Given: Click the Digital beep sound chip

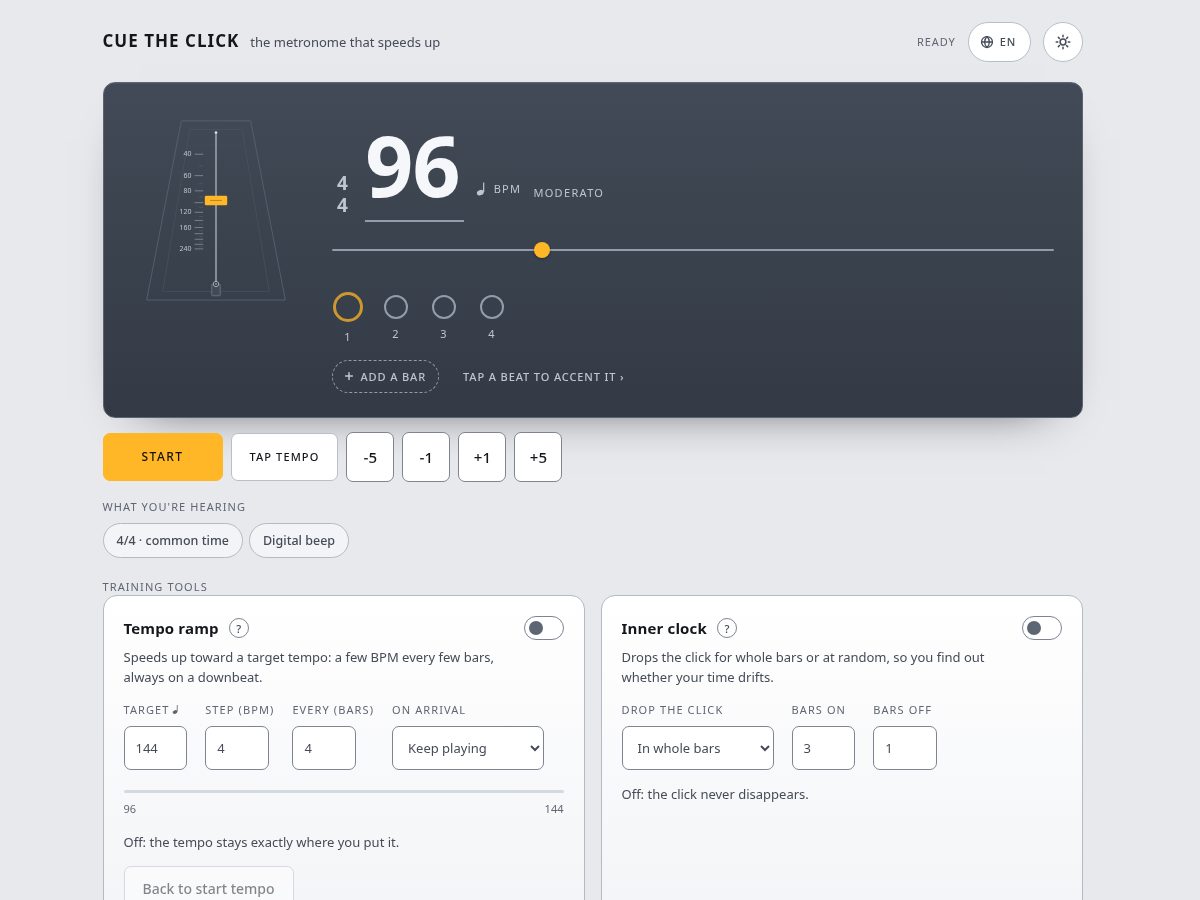Looking at the screenshot, I should 299,540.
